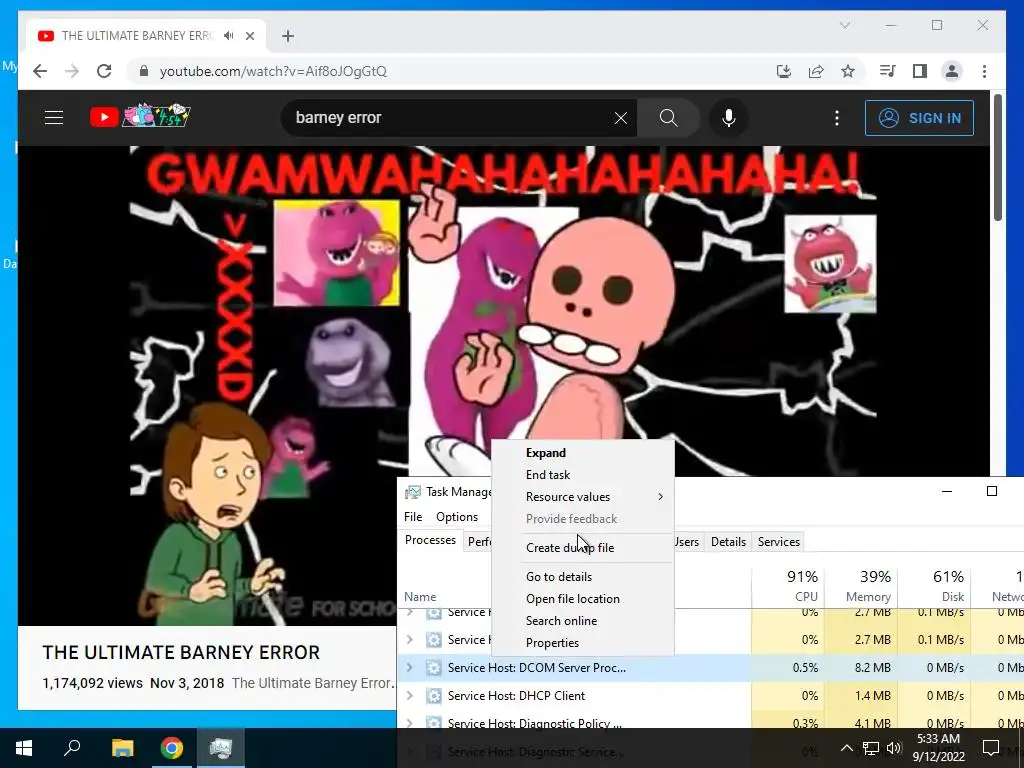Screen dimensions: 1024x768
Task: Open Task Manager Options menu
Action: pos(456,517)
